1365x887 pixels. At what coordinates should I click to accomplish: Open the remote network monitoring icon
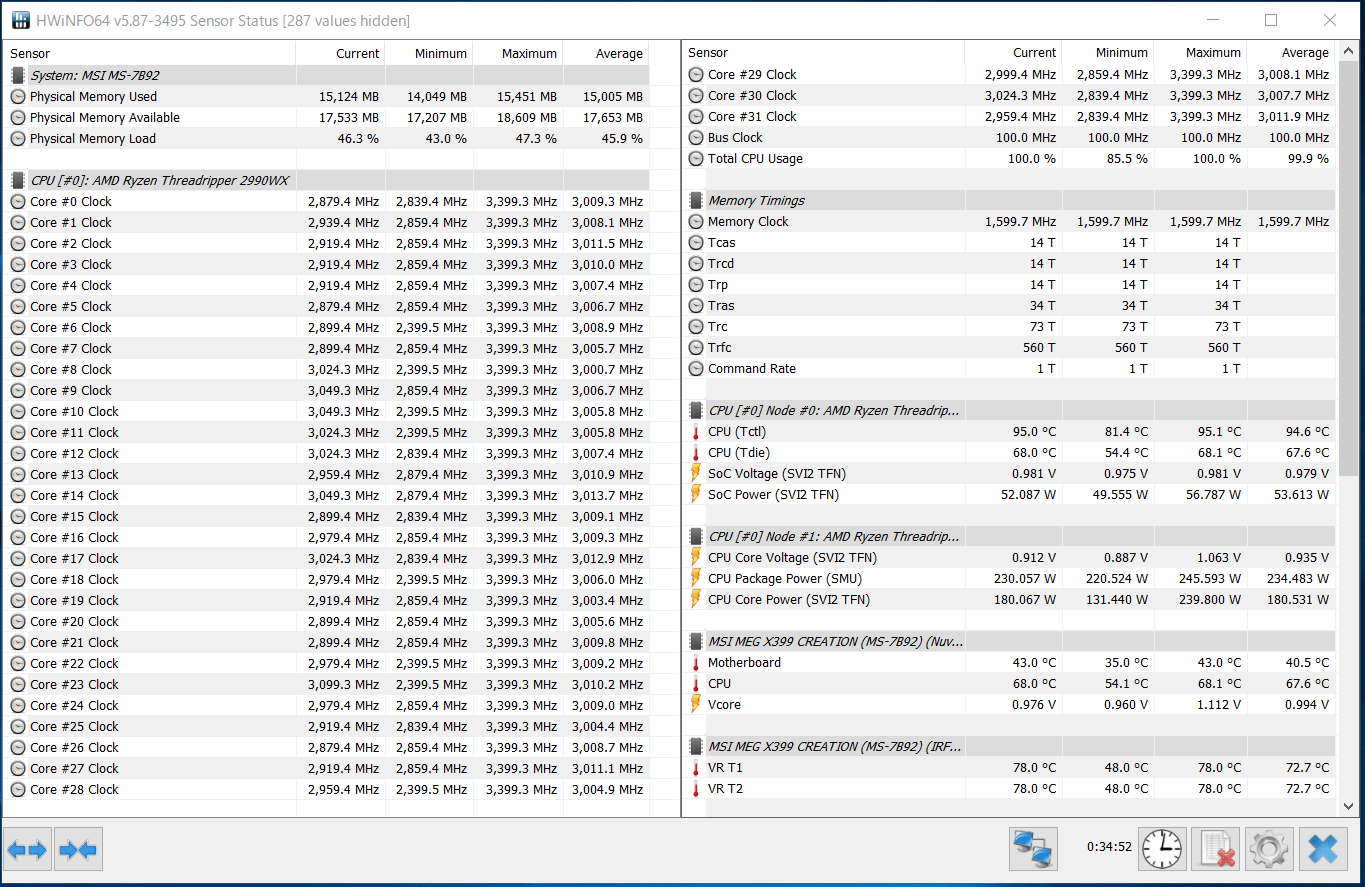(1033, 850)
